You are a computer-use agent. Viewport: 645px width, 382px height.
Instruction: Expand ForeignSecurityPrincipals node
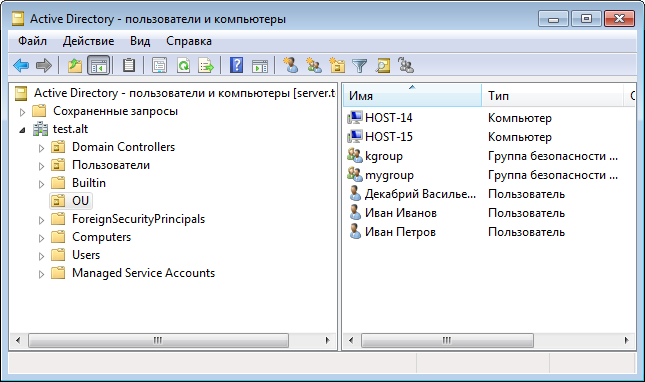[41, 220]
